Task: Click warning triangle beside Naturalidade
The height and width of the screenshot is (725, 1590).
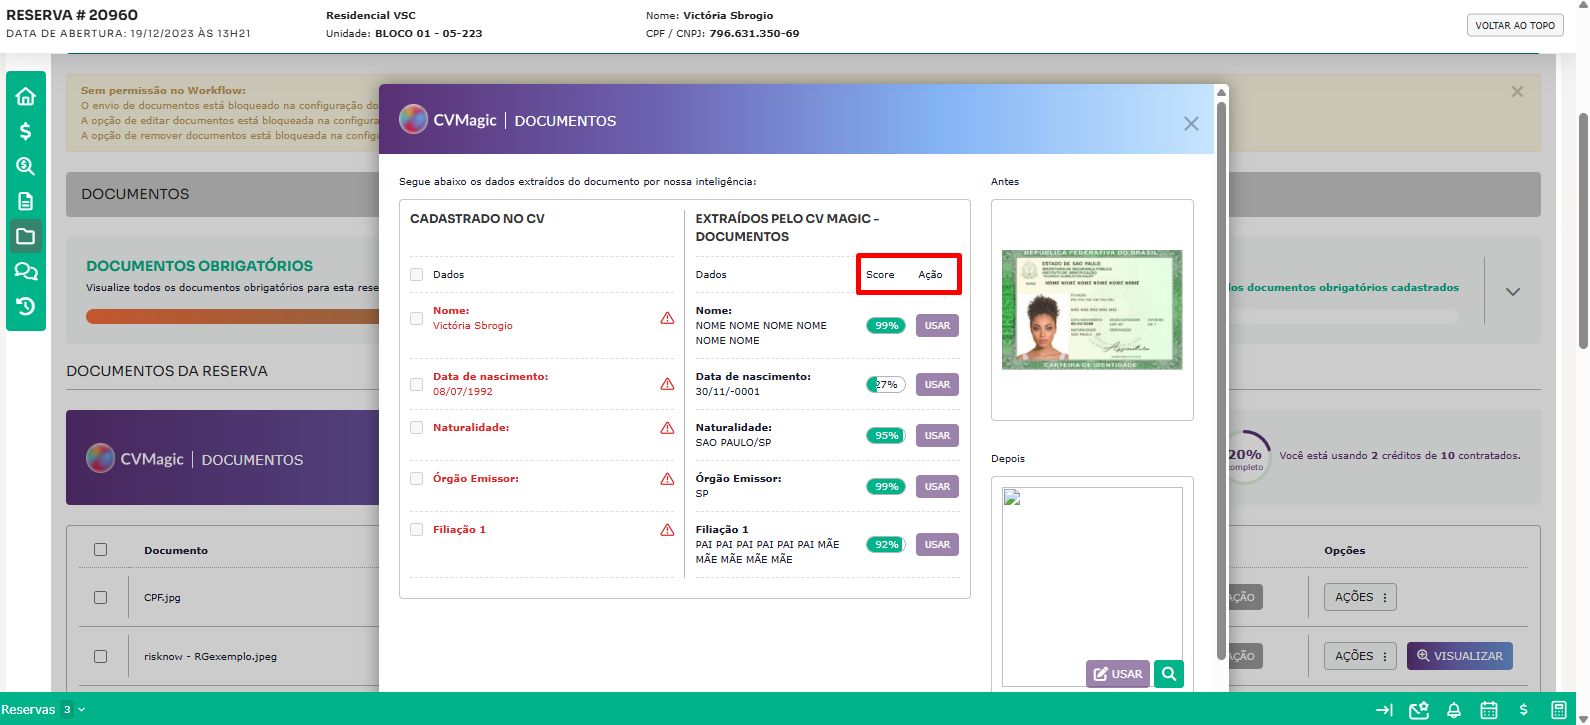Action: [667, 428]
